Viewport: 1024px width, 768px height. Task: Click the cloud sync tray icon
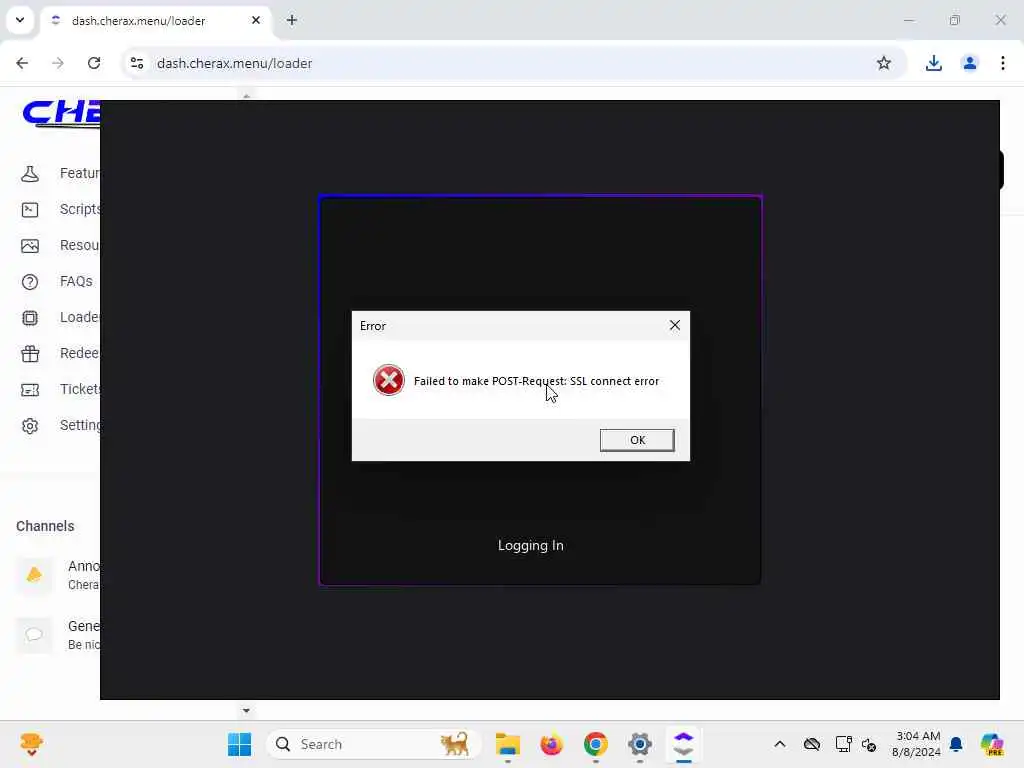pyautogui.click(x=812, y=744)
